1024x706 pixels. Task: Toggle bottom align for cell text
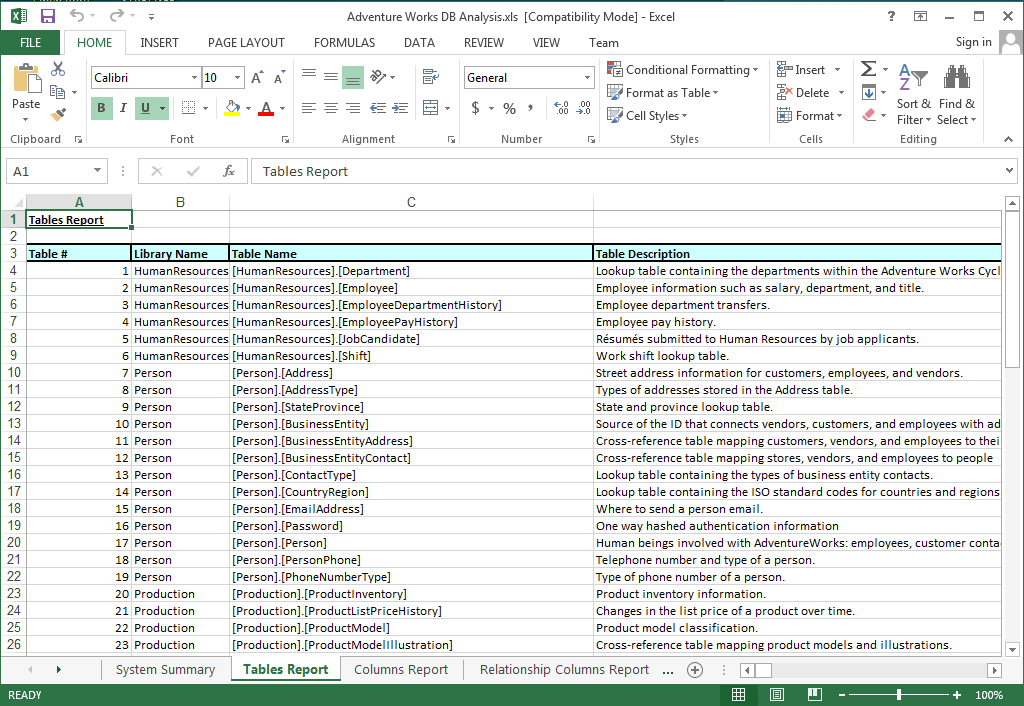point(353,77)
